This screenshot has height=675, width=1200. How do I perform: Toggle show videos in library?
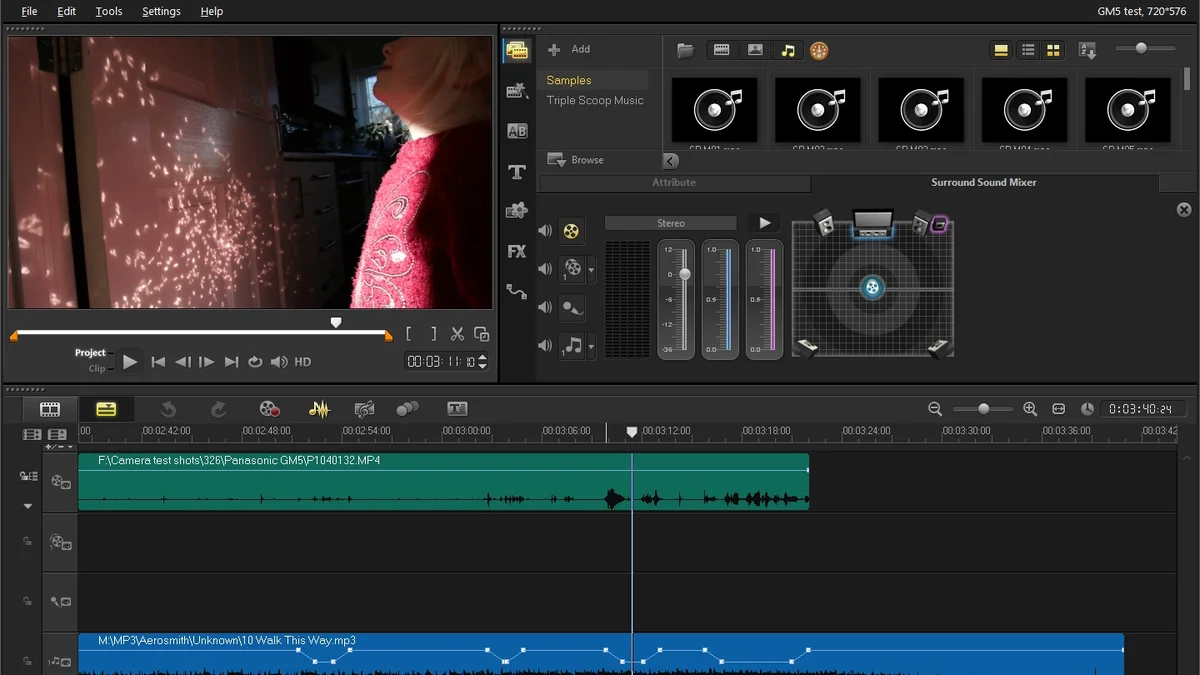[721, 50]
